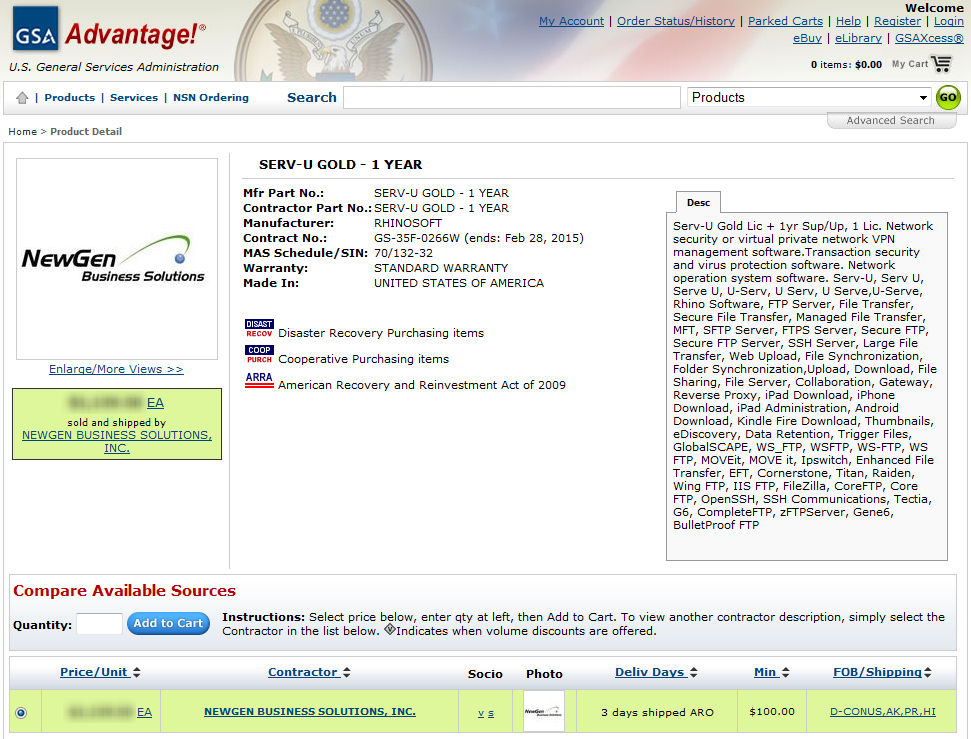Select the NEWGEN price row radio button

coord(21,713)
